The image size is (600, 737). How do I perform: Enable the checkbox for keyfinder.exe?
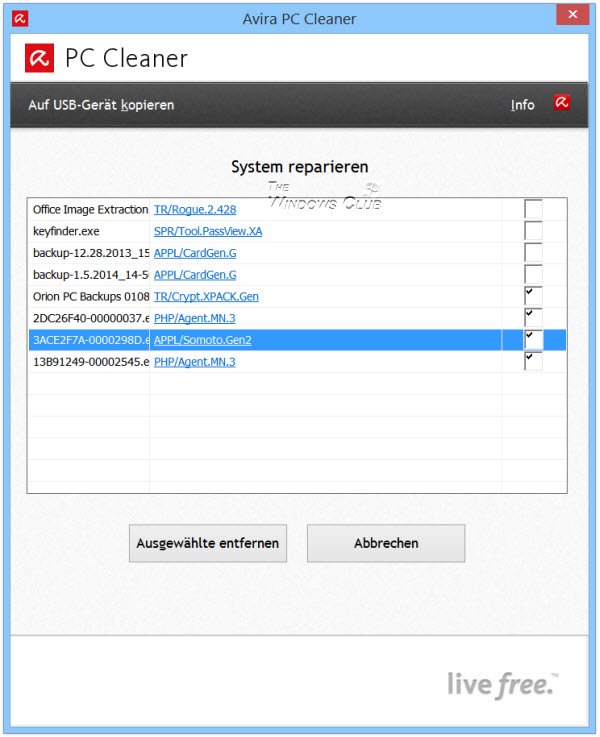click(x=534, y=231)
